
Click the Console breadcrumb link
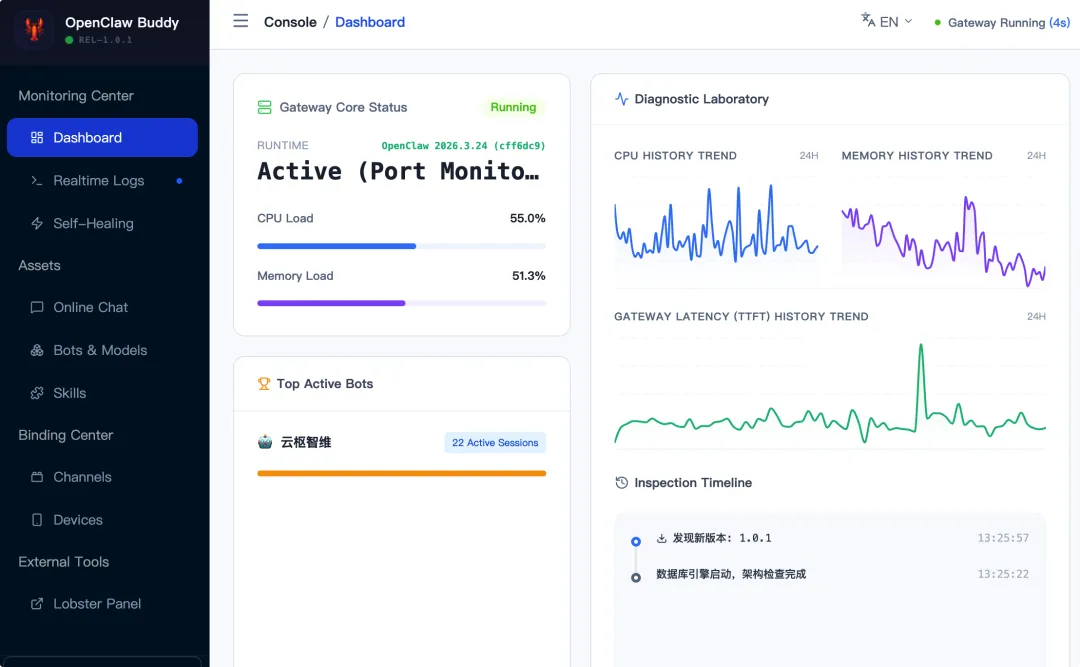(290, 22)
